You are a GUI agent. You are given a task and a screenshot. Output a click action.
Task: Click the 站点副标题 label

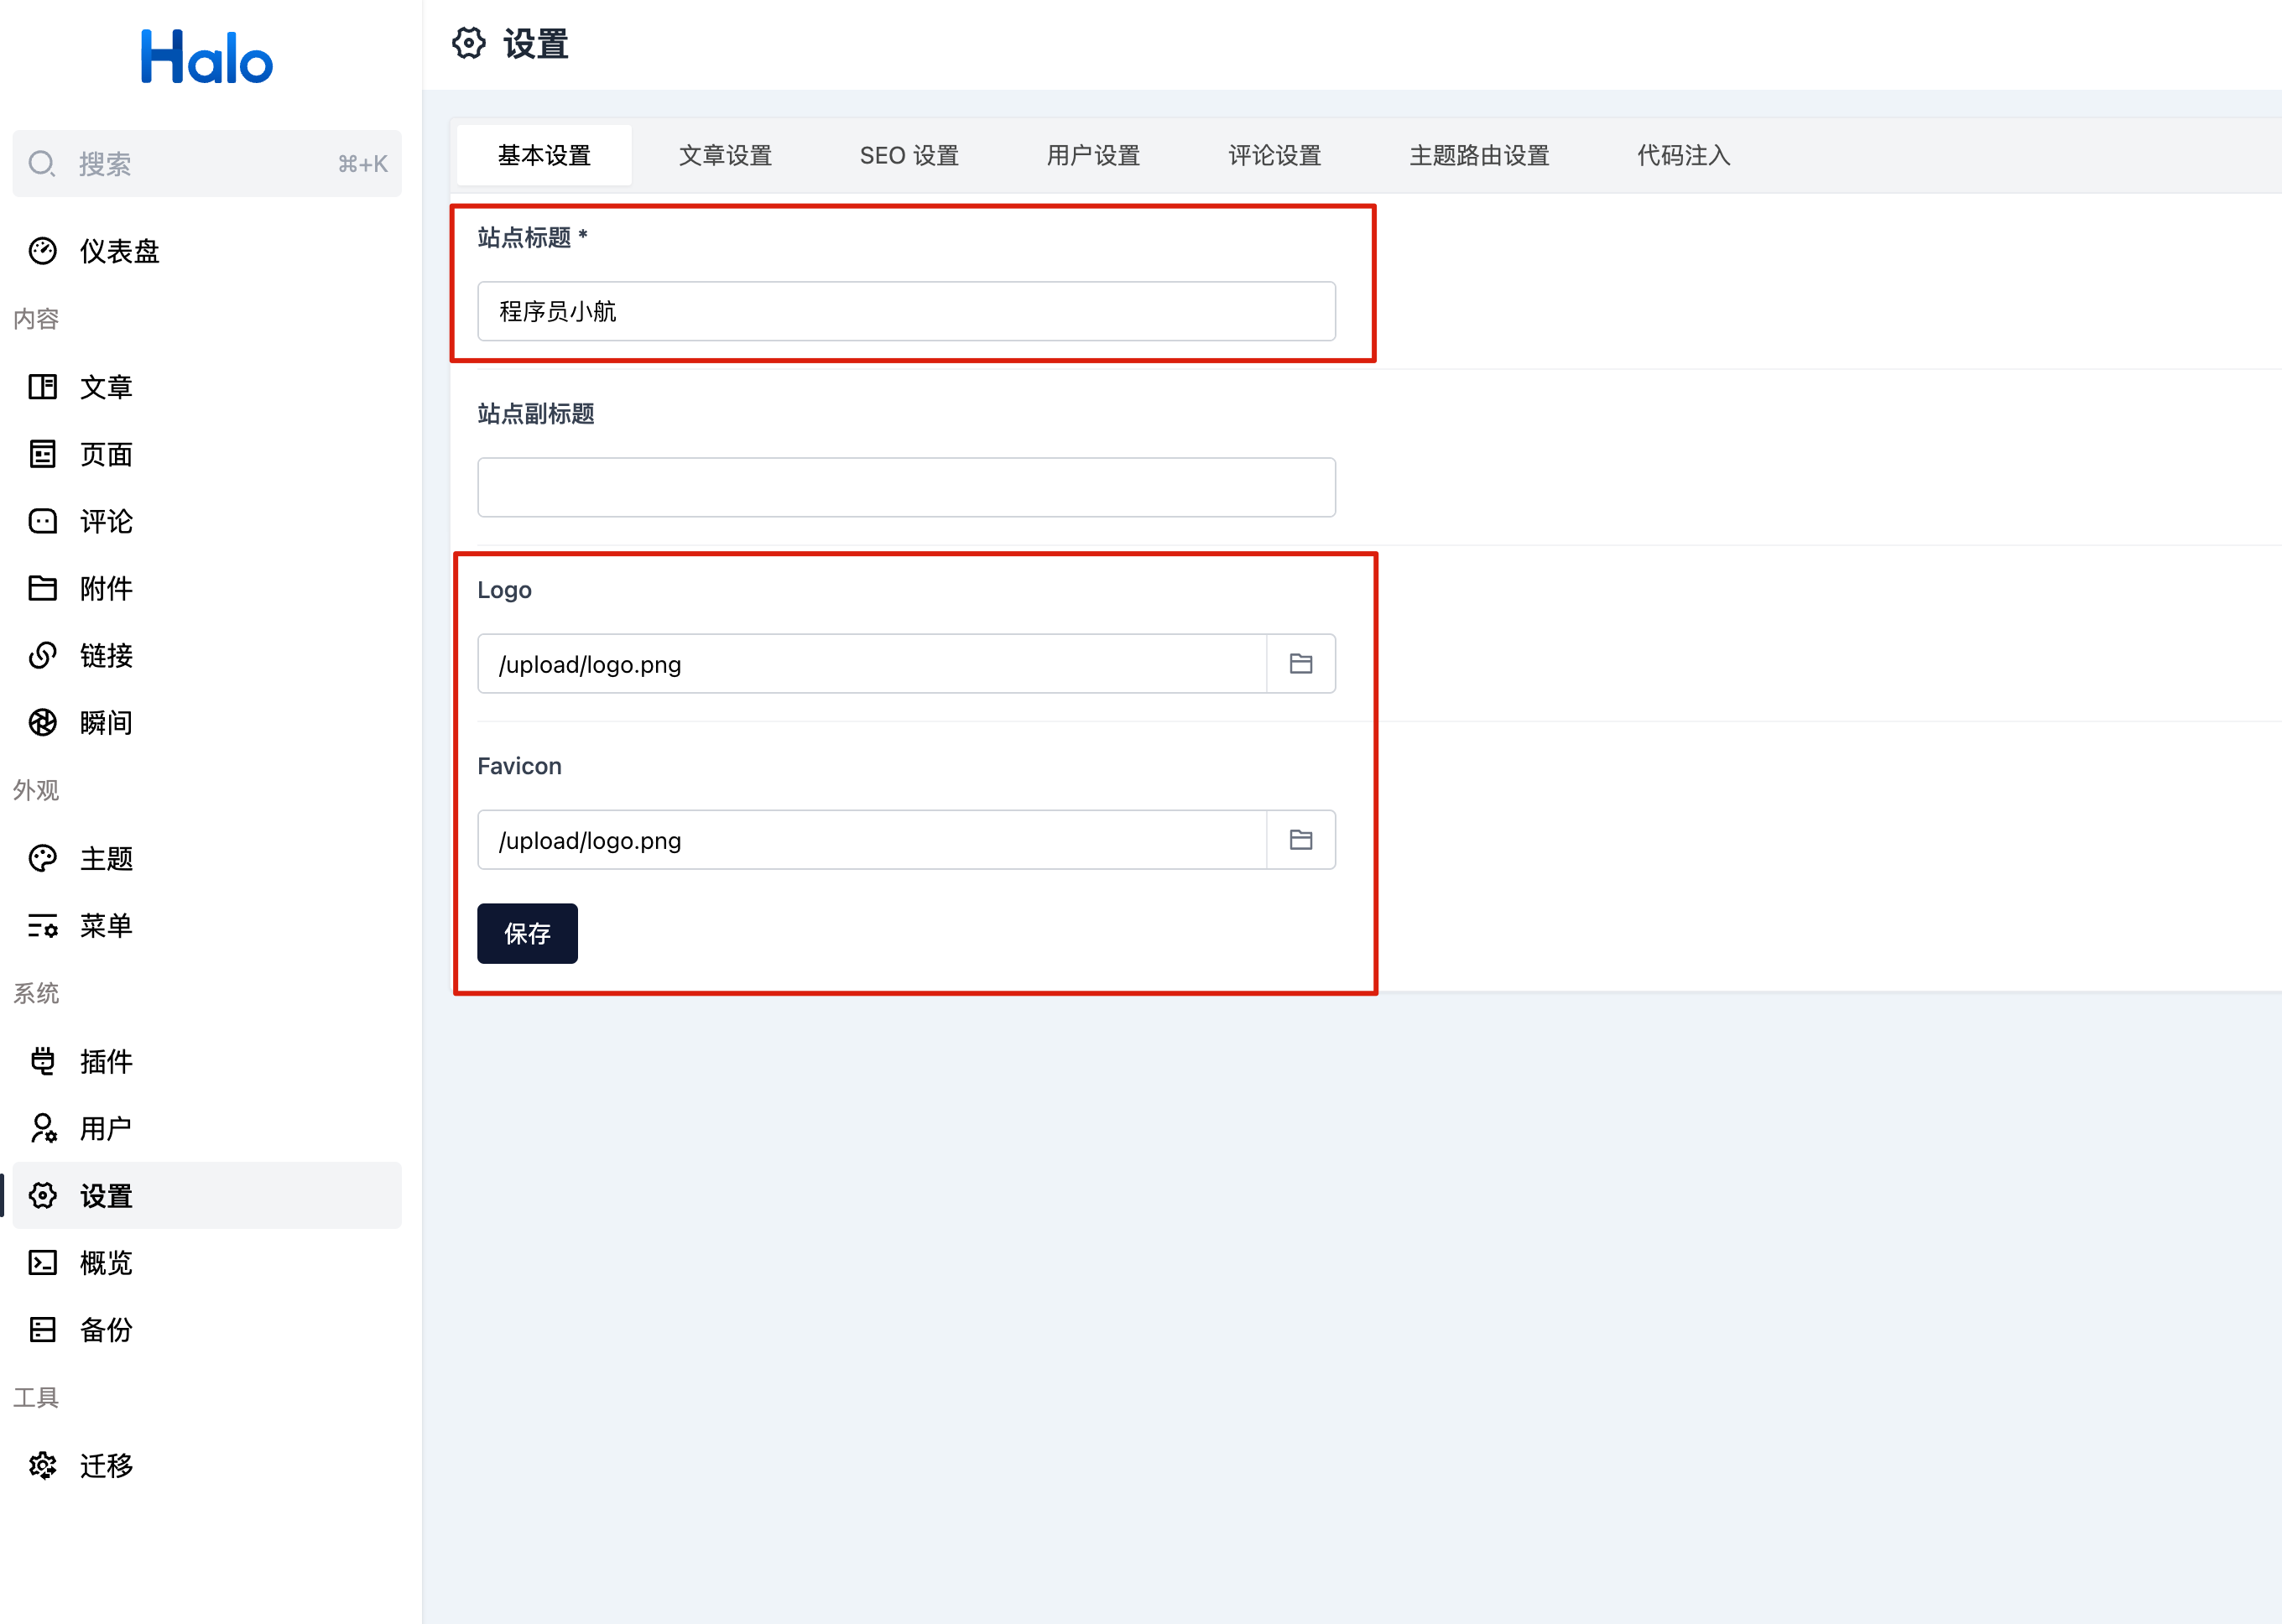pyautogui.click(x=536, y=413)
